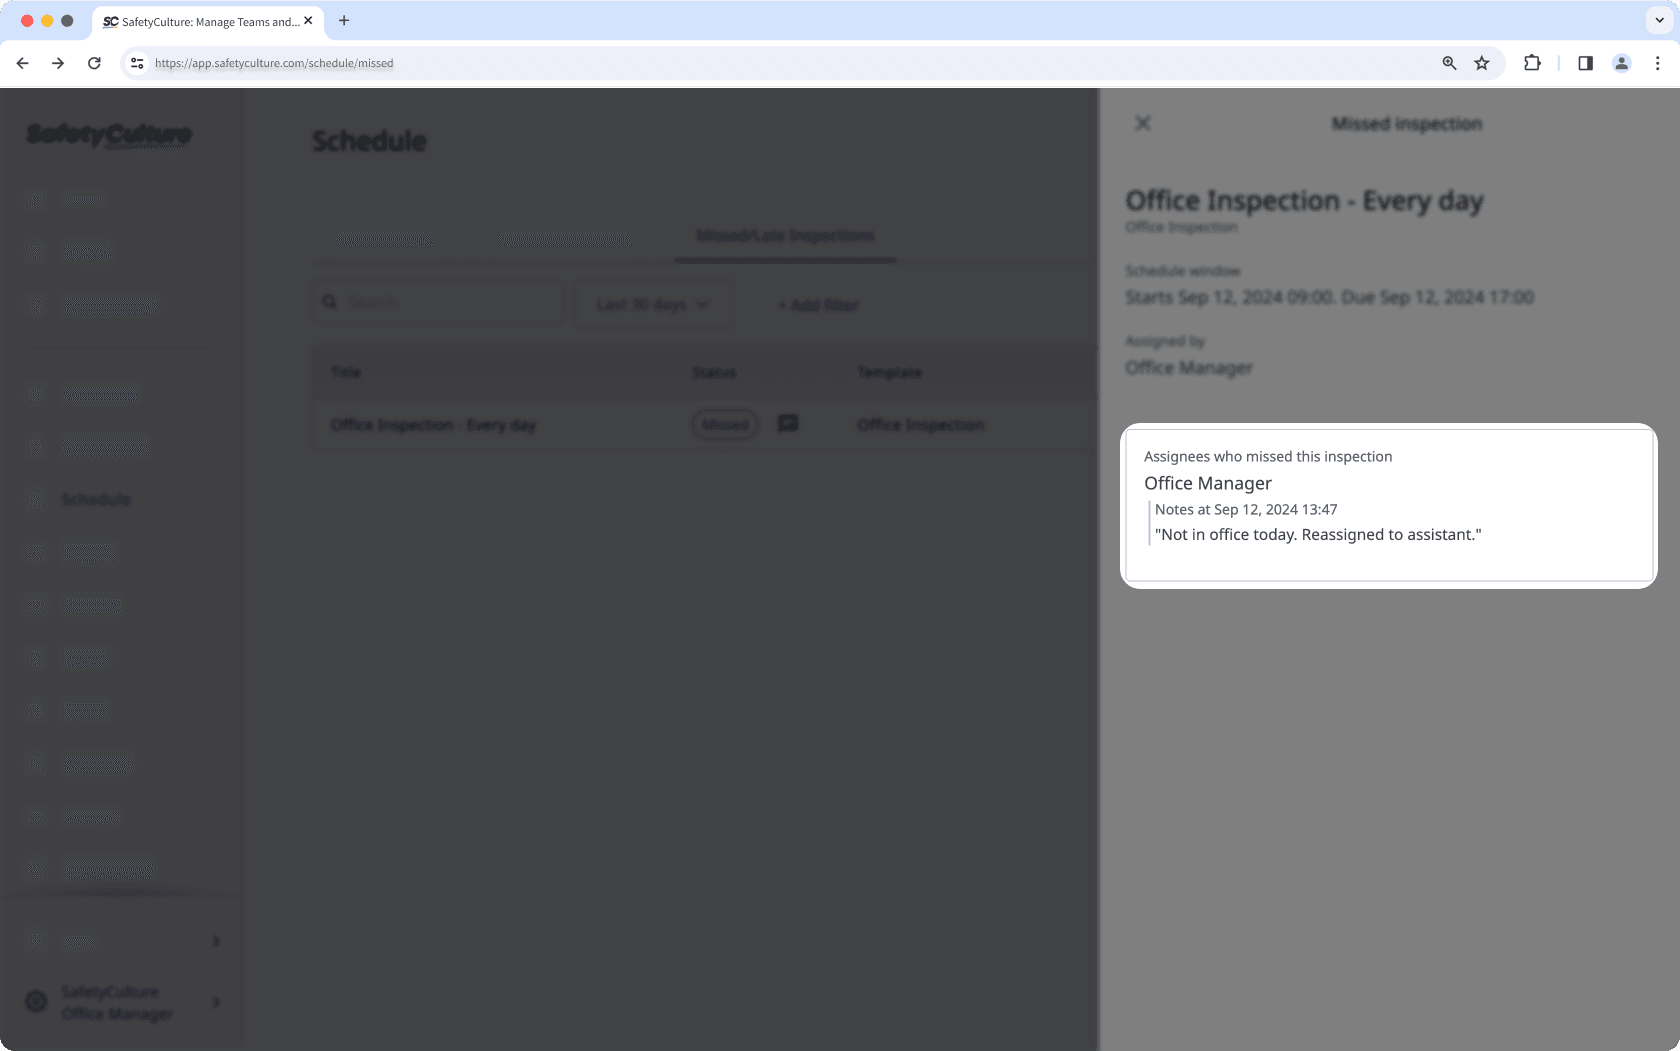
Task: Click the settings gear beside Office Manager
Action: 36,1002
